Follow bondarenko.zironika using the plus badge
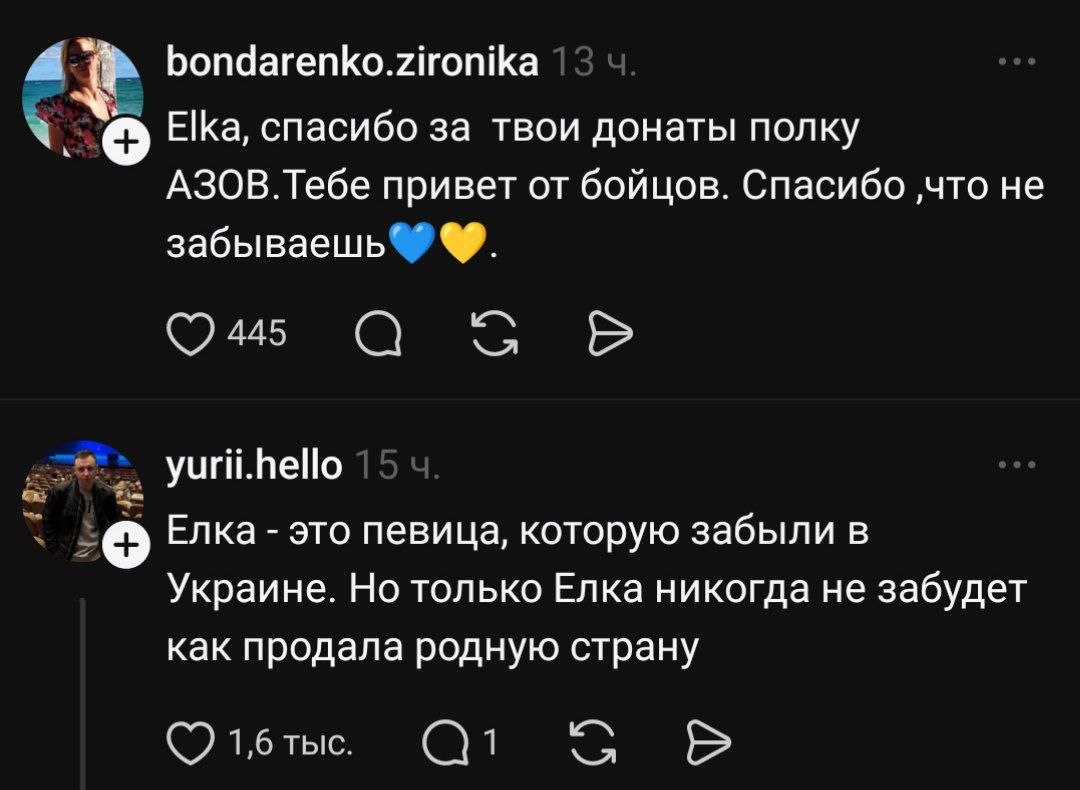Screen dimensions: 1080x790 (x=123, y=146)
